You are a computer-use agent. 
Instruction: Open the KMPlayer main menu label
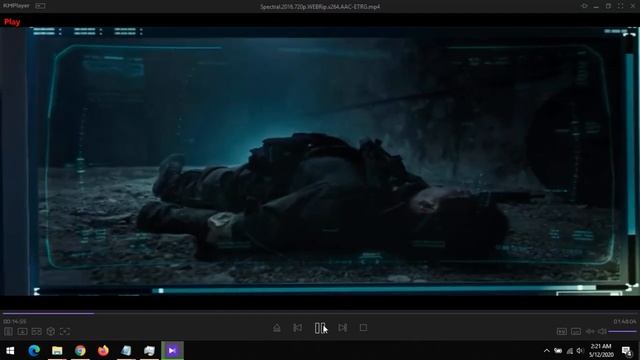16,6
